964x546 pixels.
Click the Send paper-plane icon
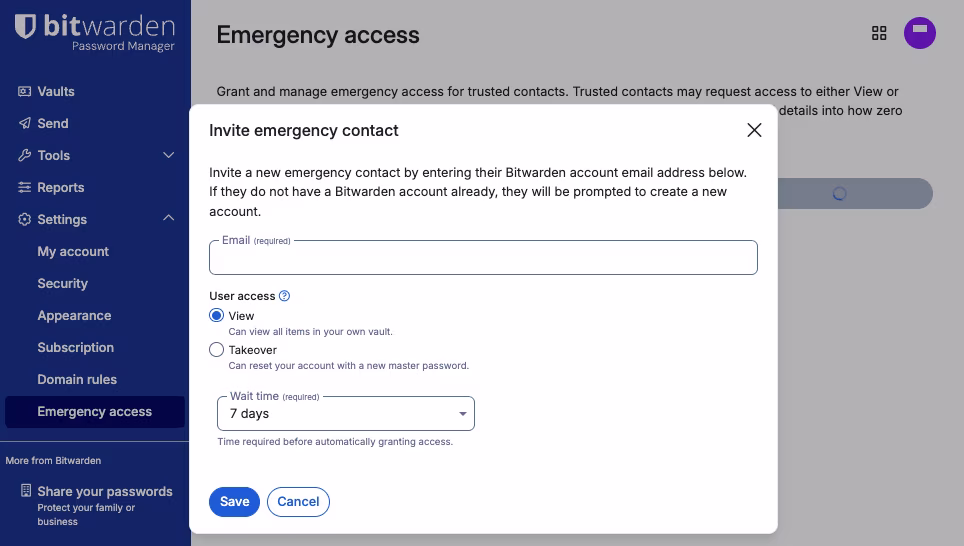pos(25,123)
